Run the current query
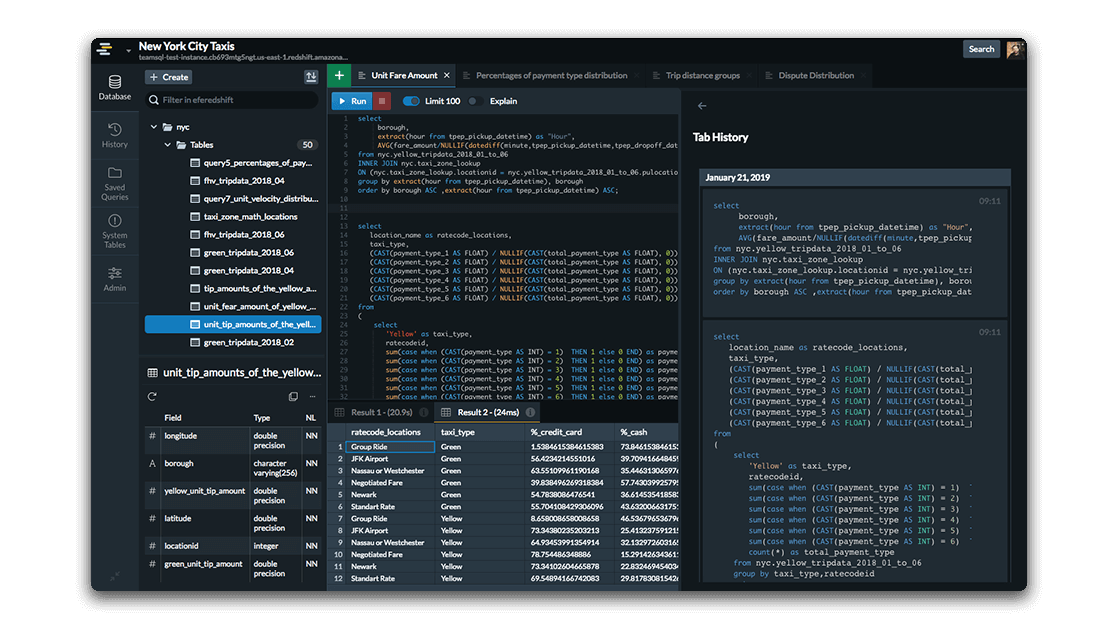This screenshot has height=630, width=1120. pyautogui.click(x=352, y=101)
